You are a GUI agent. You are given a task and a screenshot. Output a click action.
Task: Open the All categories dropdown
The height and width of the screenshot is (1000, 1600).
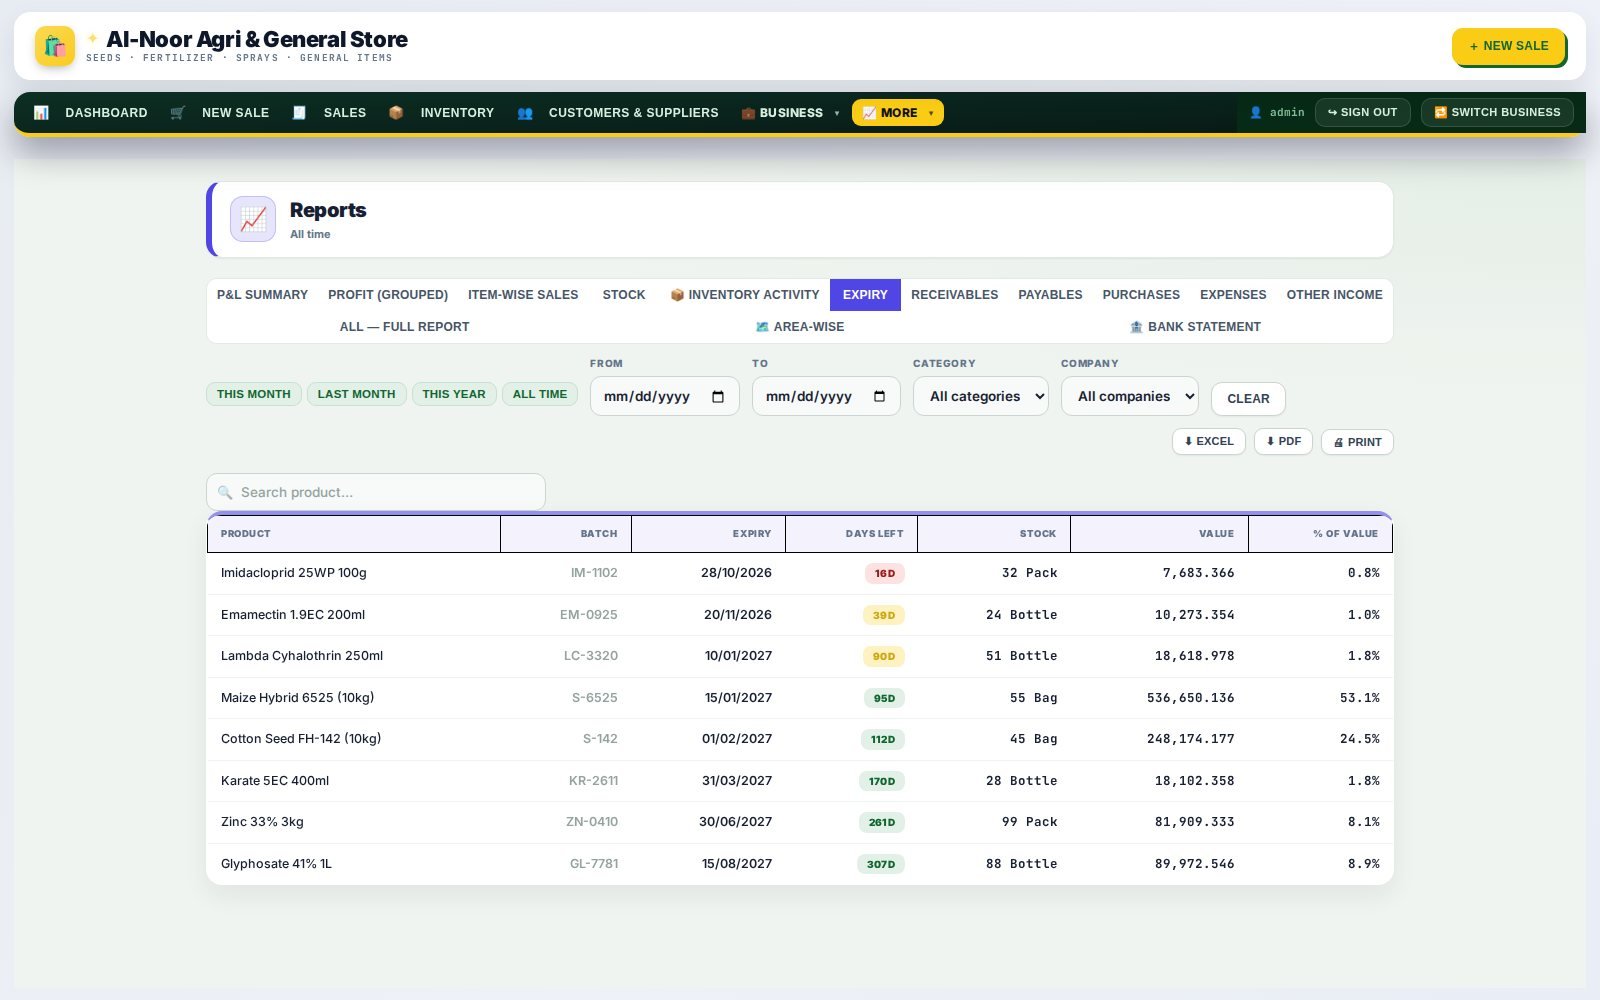[x=981, y=396]
